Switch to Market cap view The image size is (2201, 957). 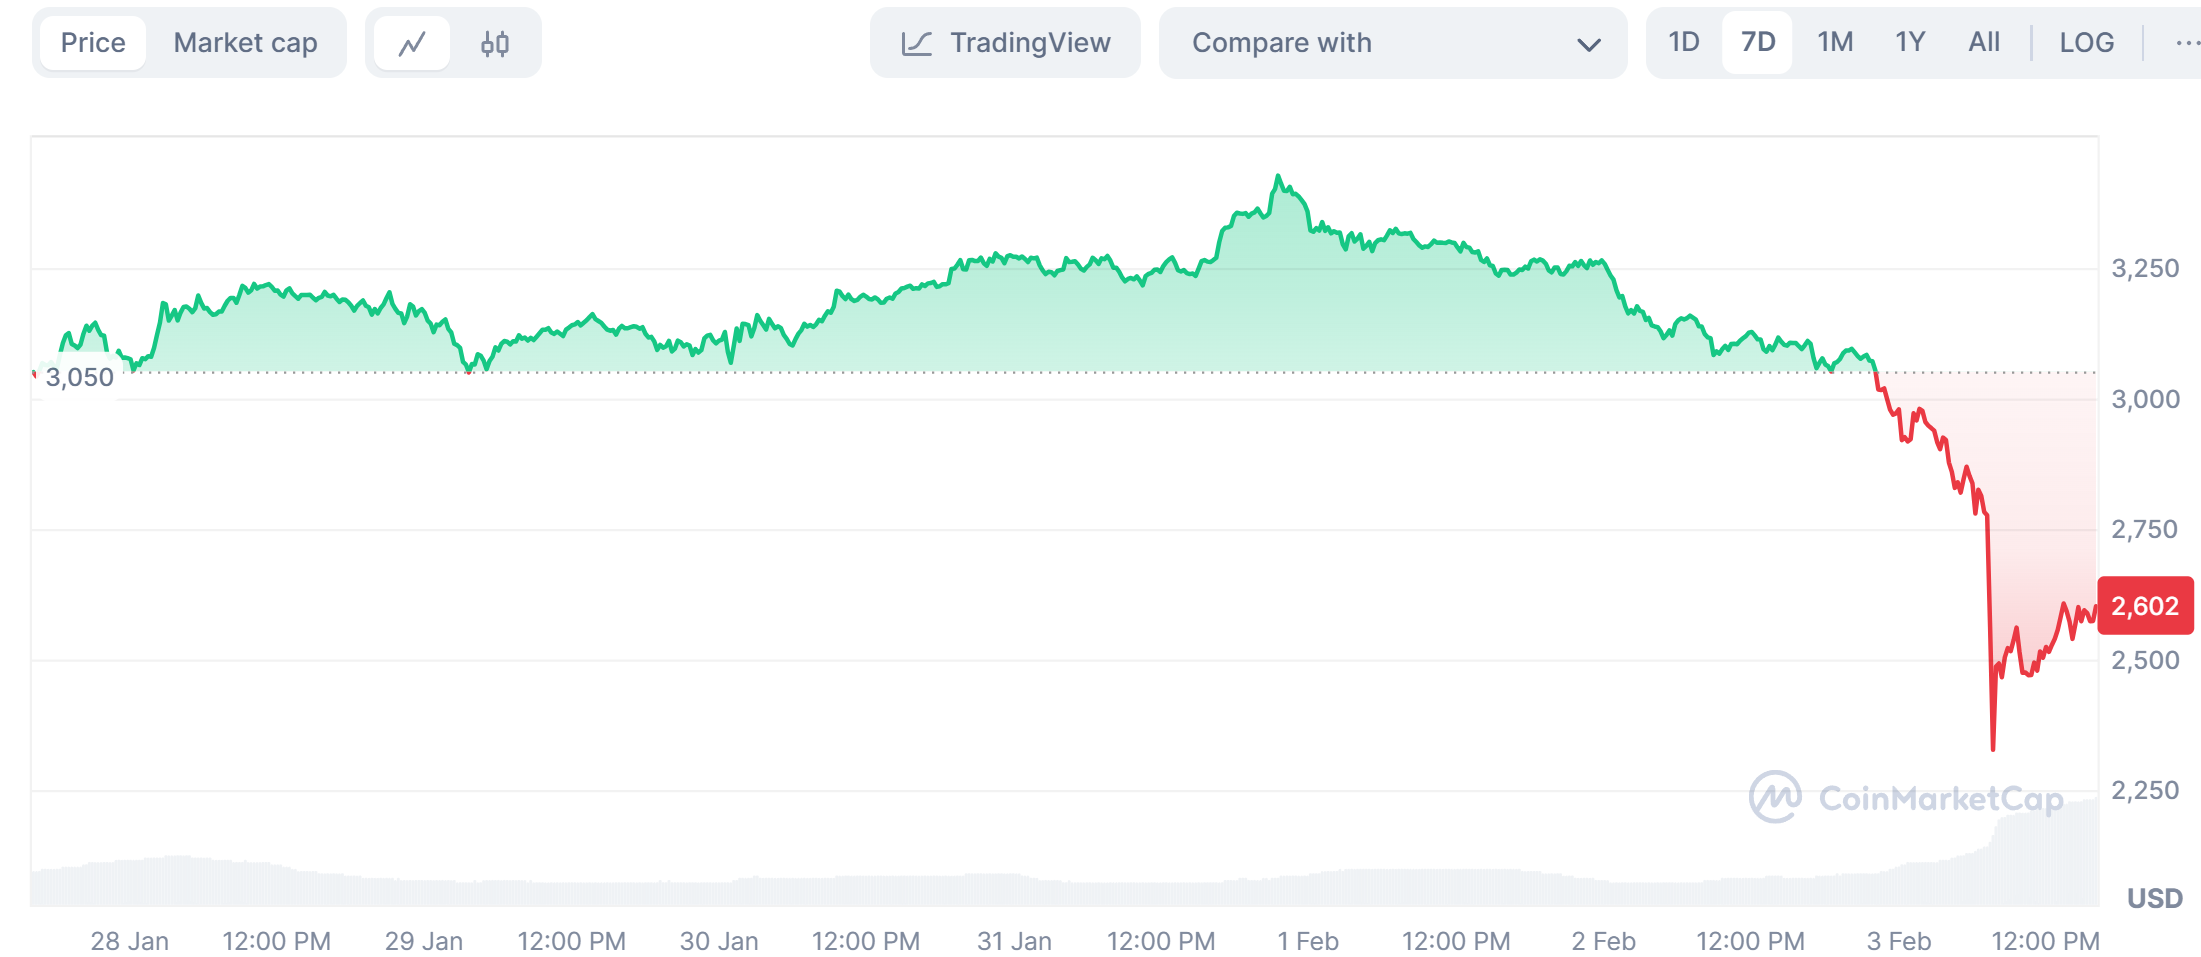(245, 43)
